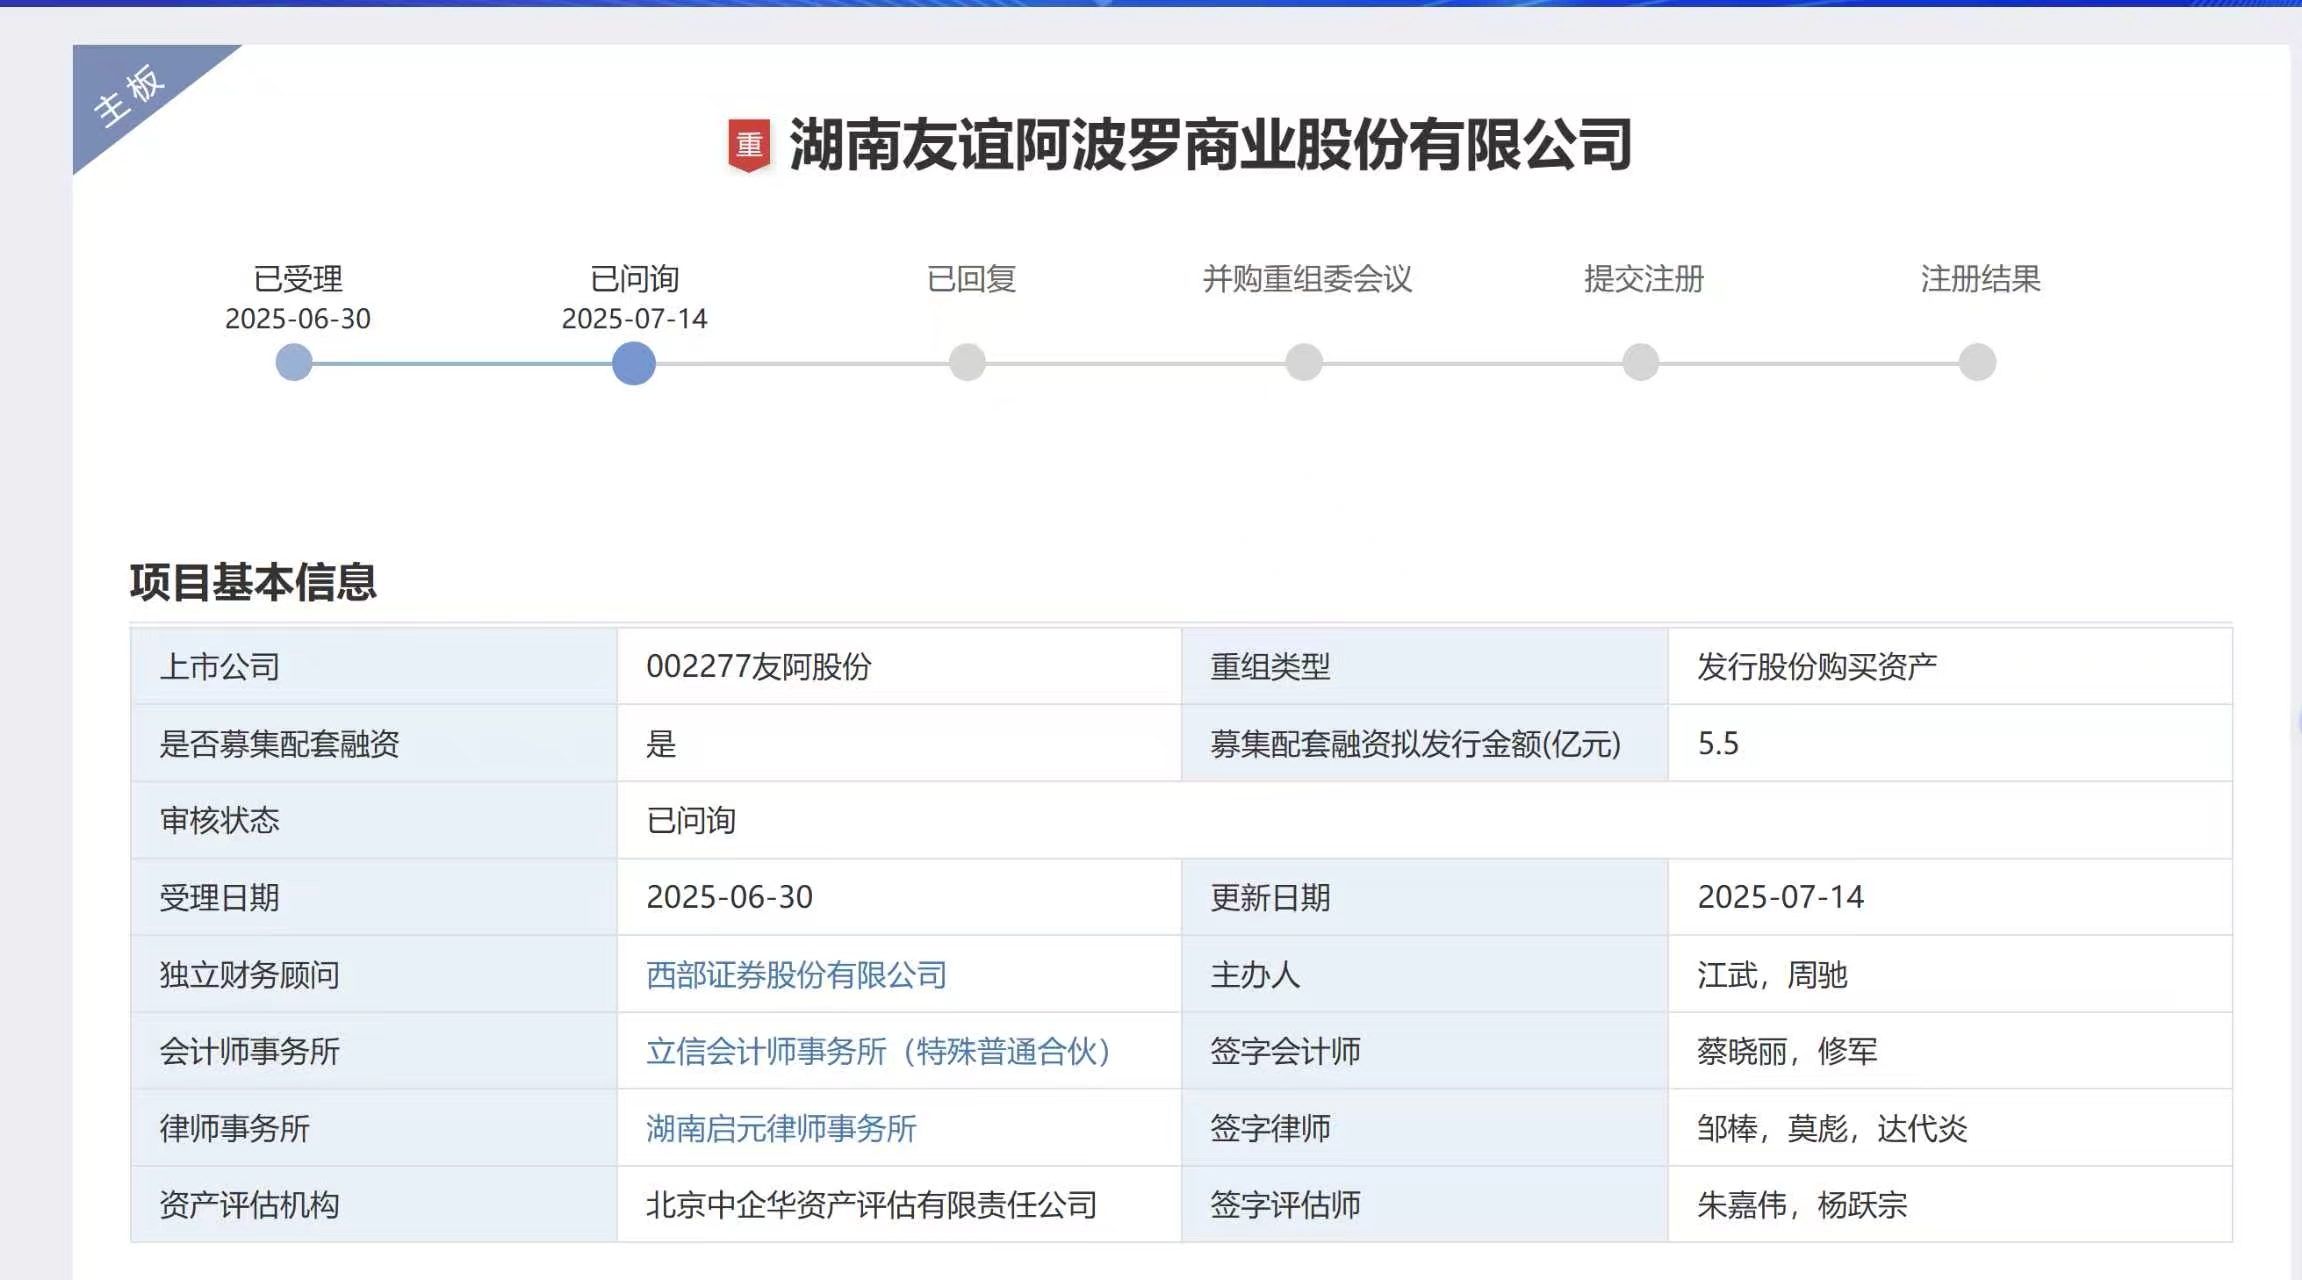The height and width of the screenshot is (1280, 2302).
Task: Click the 资产评估机构 header cell
Action: [374, 1204]
